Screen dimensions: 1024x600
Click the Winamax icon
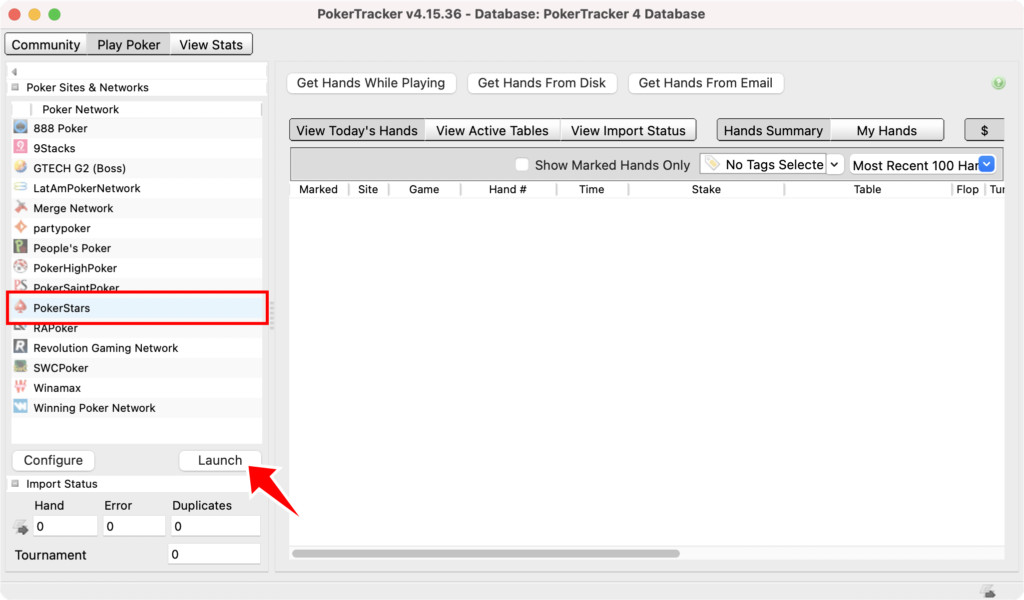tap(20, 387)
